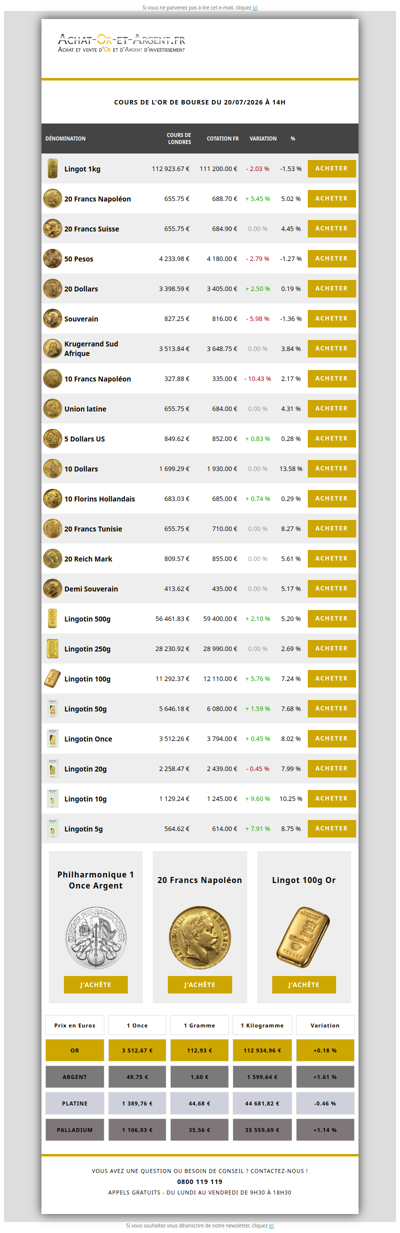Click the view-email-online link at top
The width and height of the screenshot is (400, 1233).
click(x=256, y=7)
